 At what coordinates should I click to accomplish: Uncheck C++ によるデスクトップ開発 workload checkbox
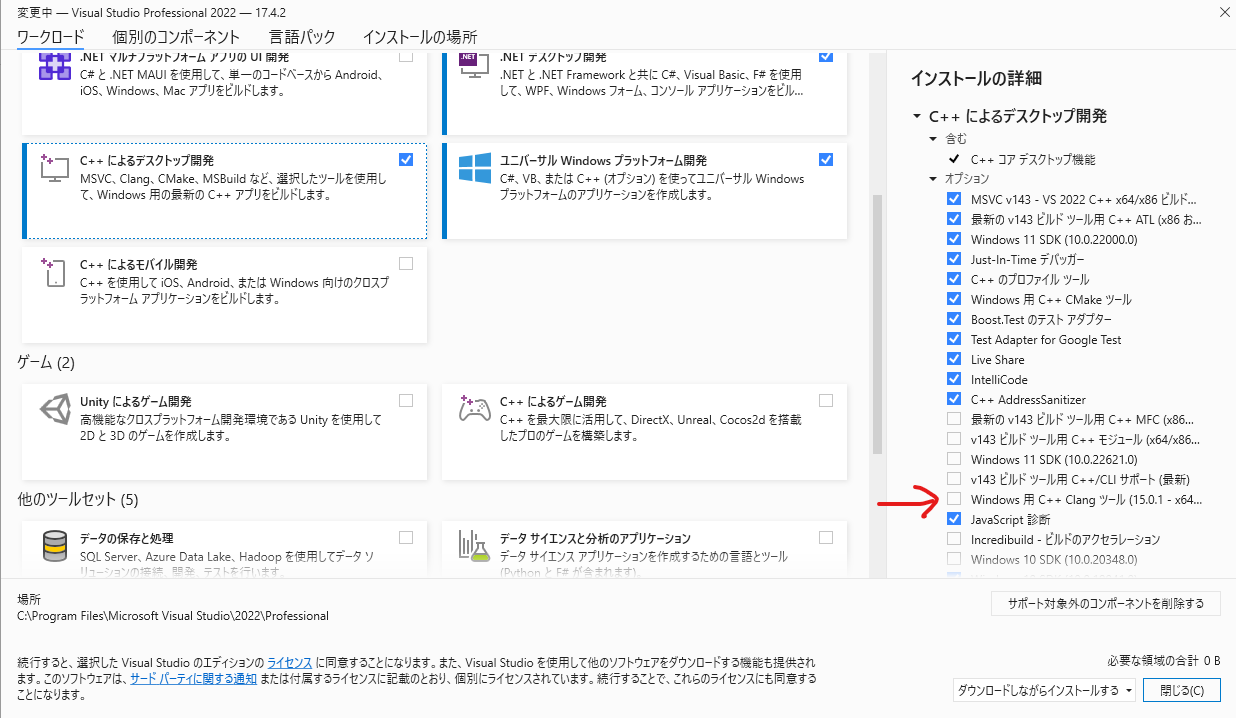pyautogui.click(x=405, y=160)
